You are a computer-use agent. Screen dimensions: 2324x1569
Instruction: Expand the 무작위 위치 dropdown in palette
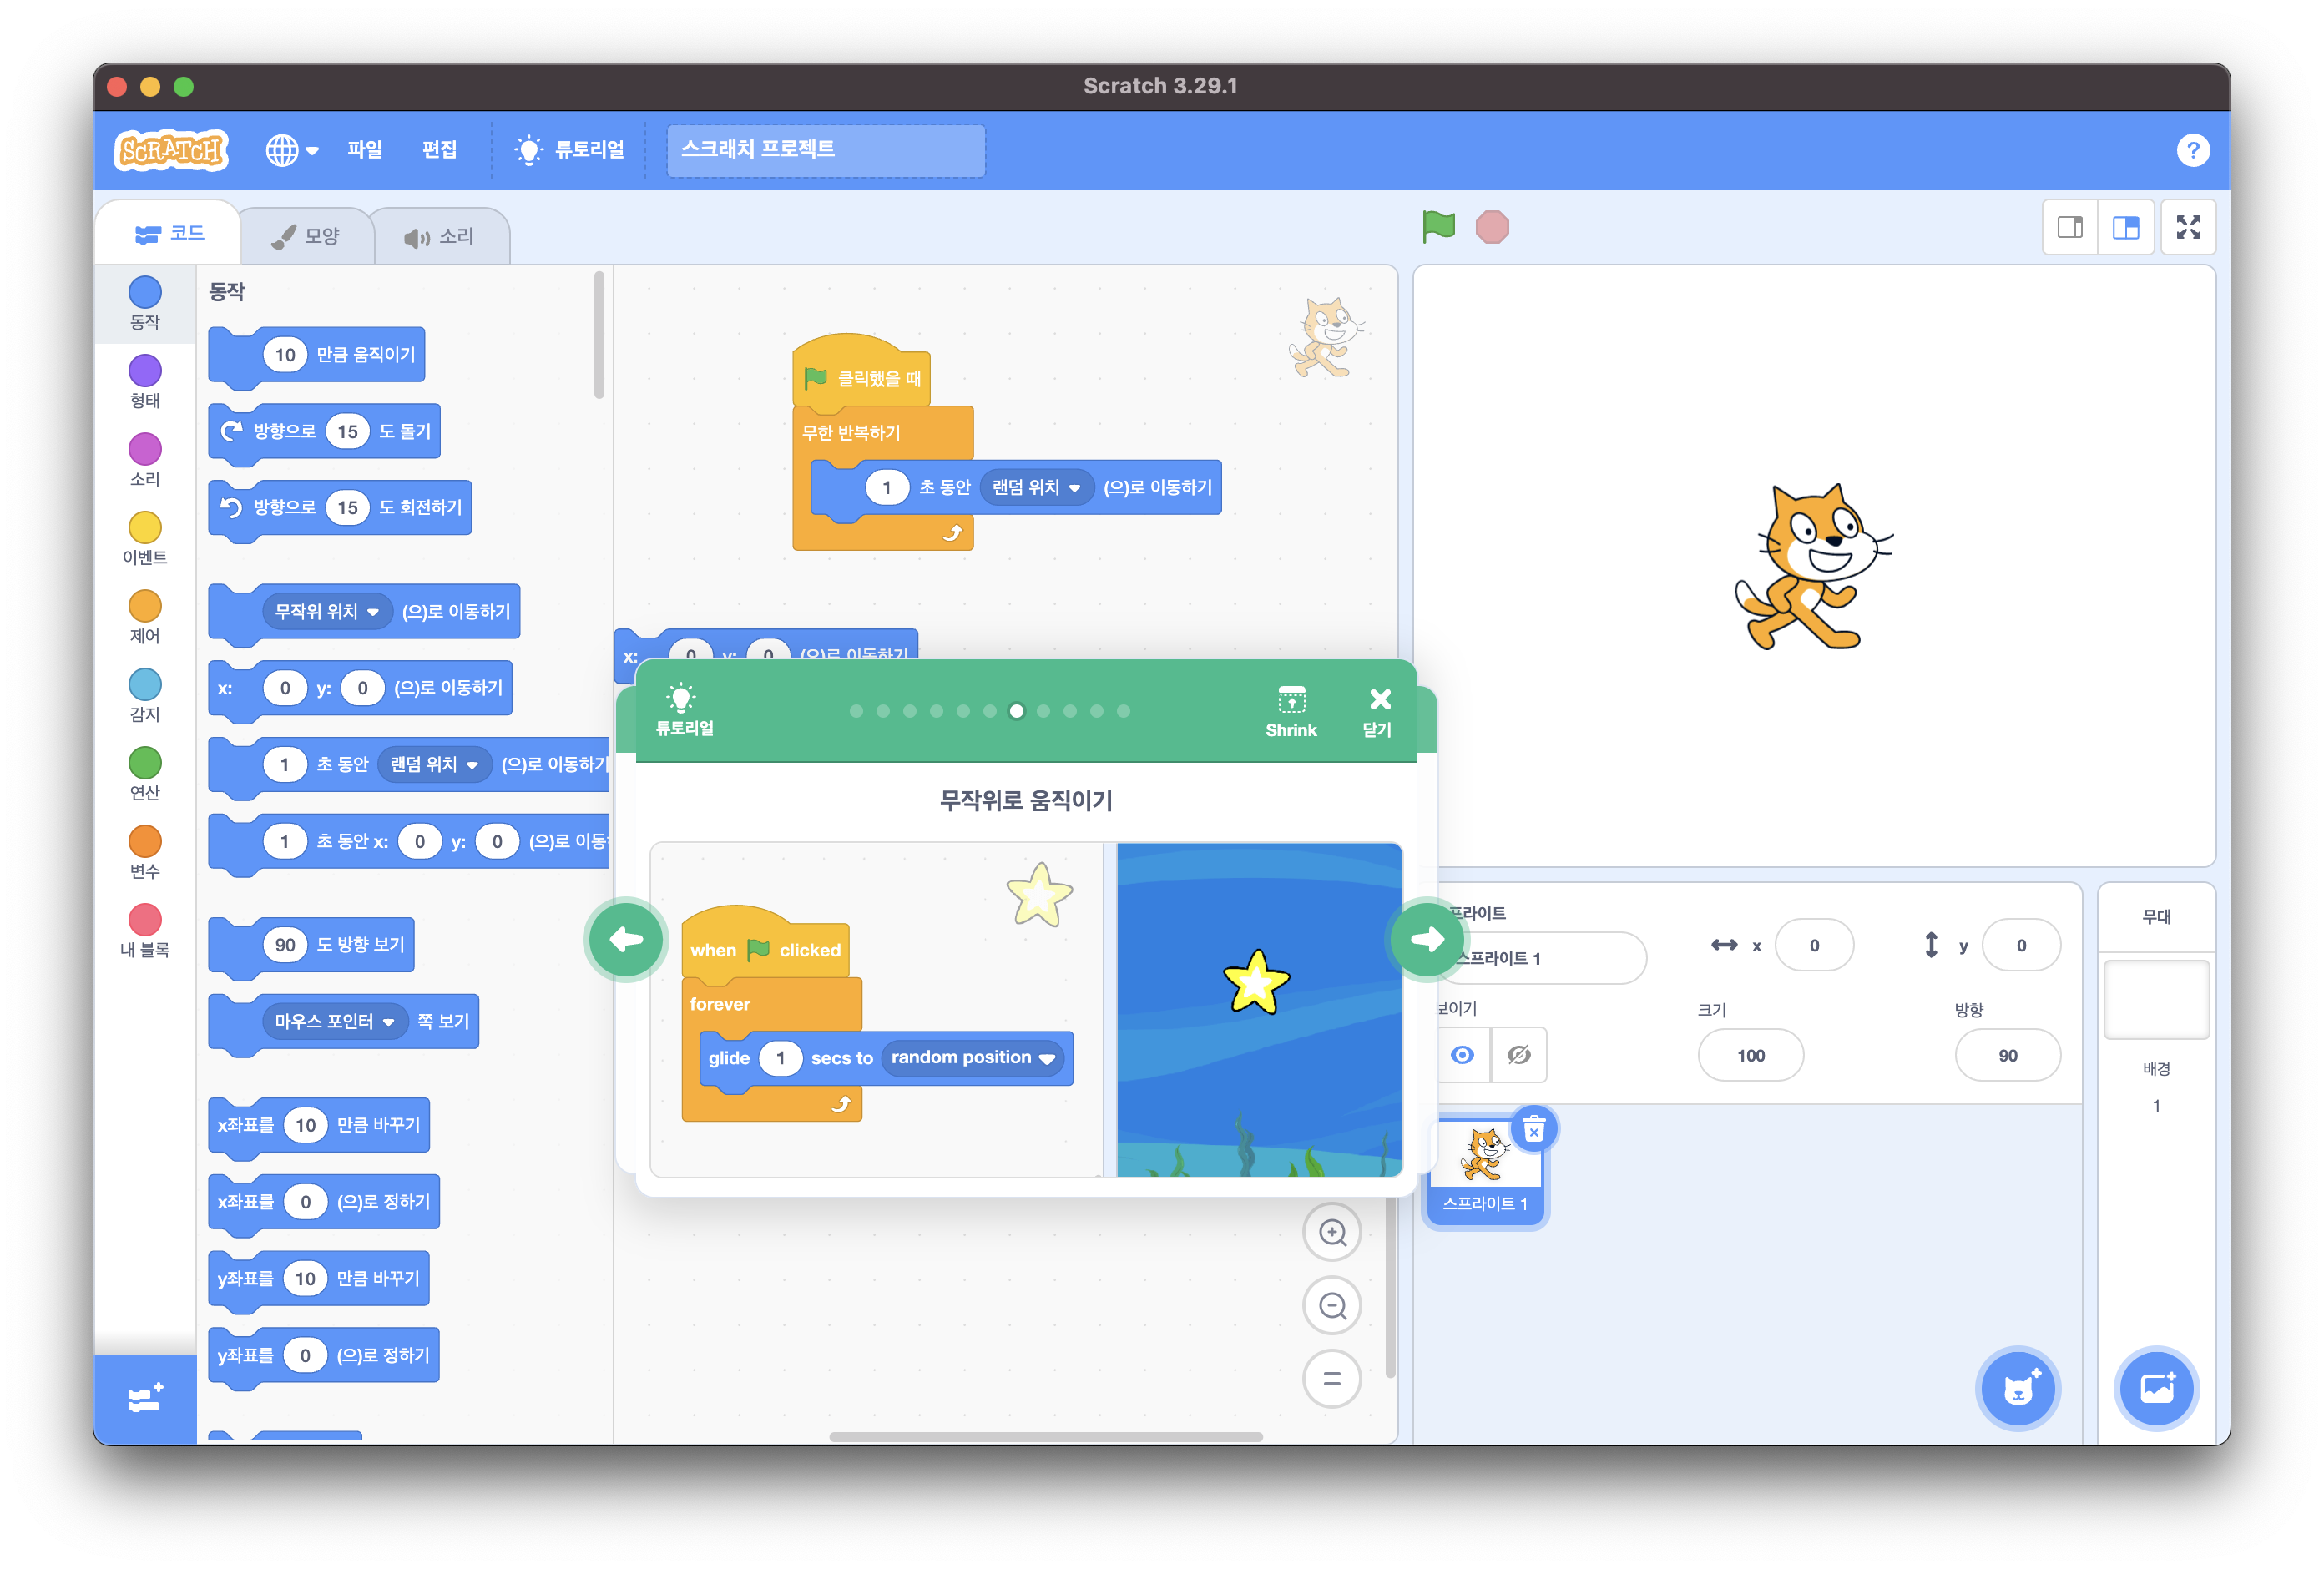(x=373, y=612)
